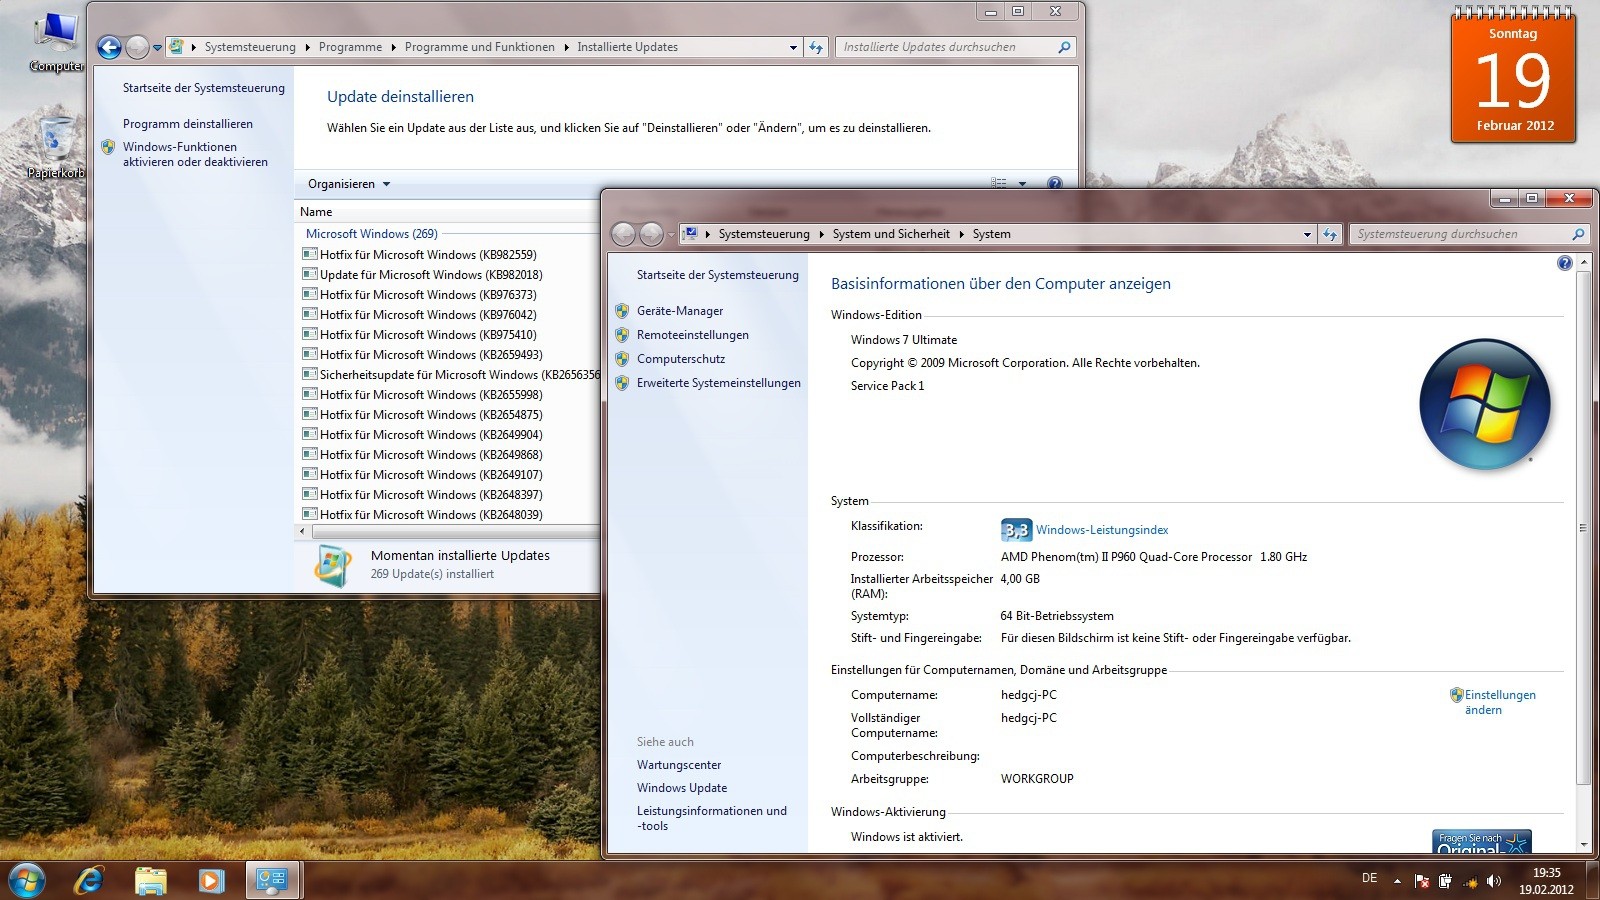The image size is (1600, 900).
Task: Select Update KB982018 entry
Action: [431, 275]
